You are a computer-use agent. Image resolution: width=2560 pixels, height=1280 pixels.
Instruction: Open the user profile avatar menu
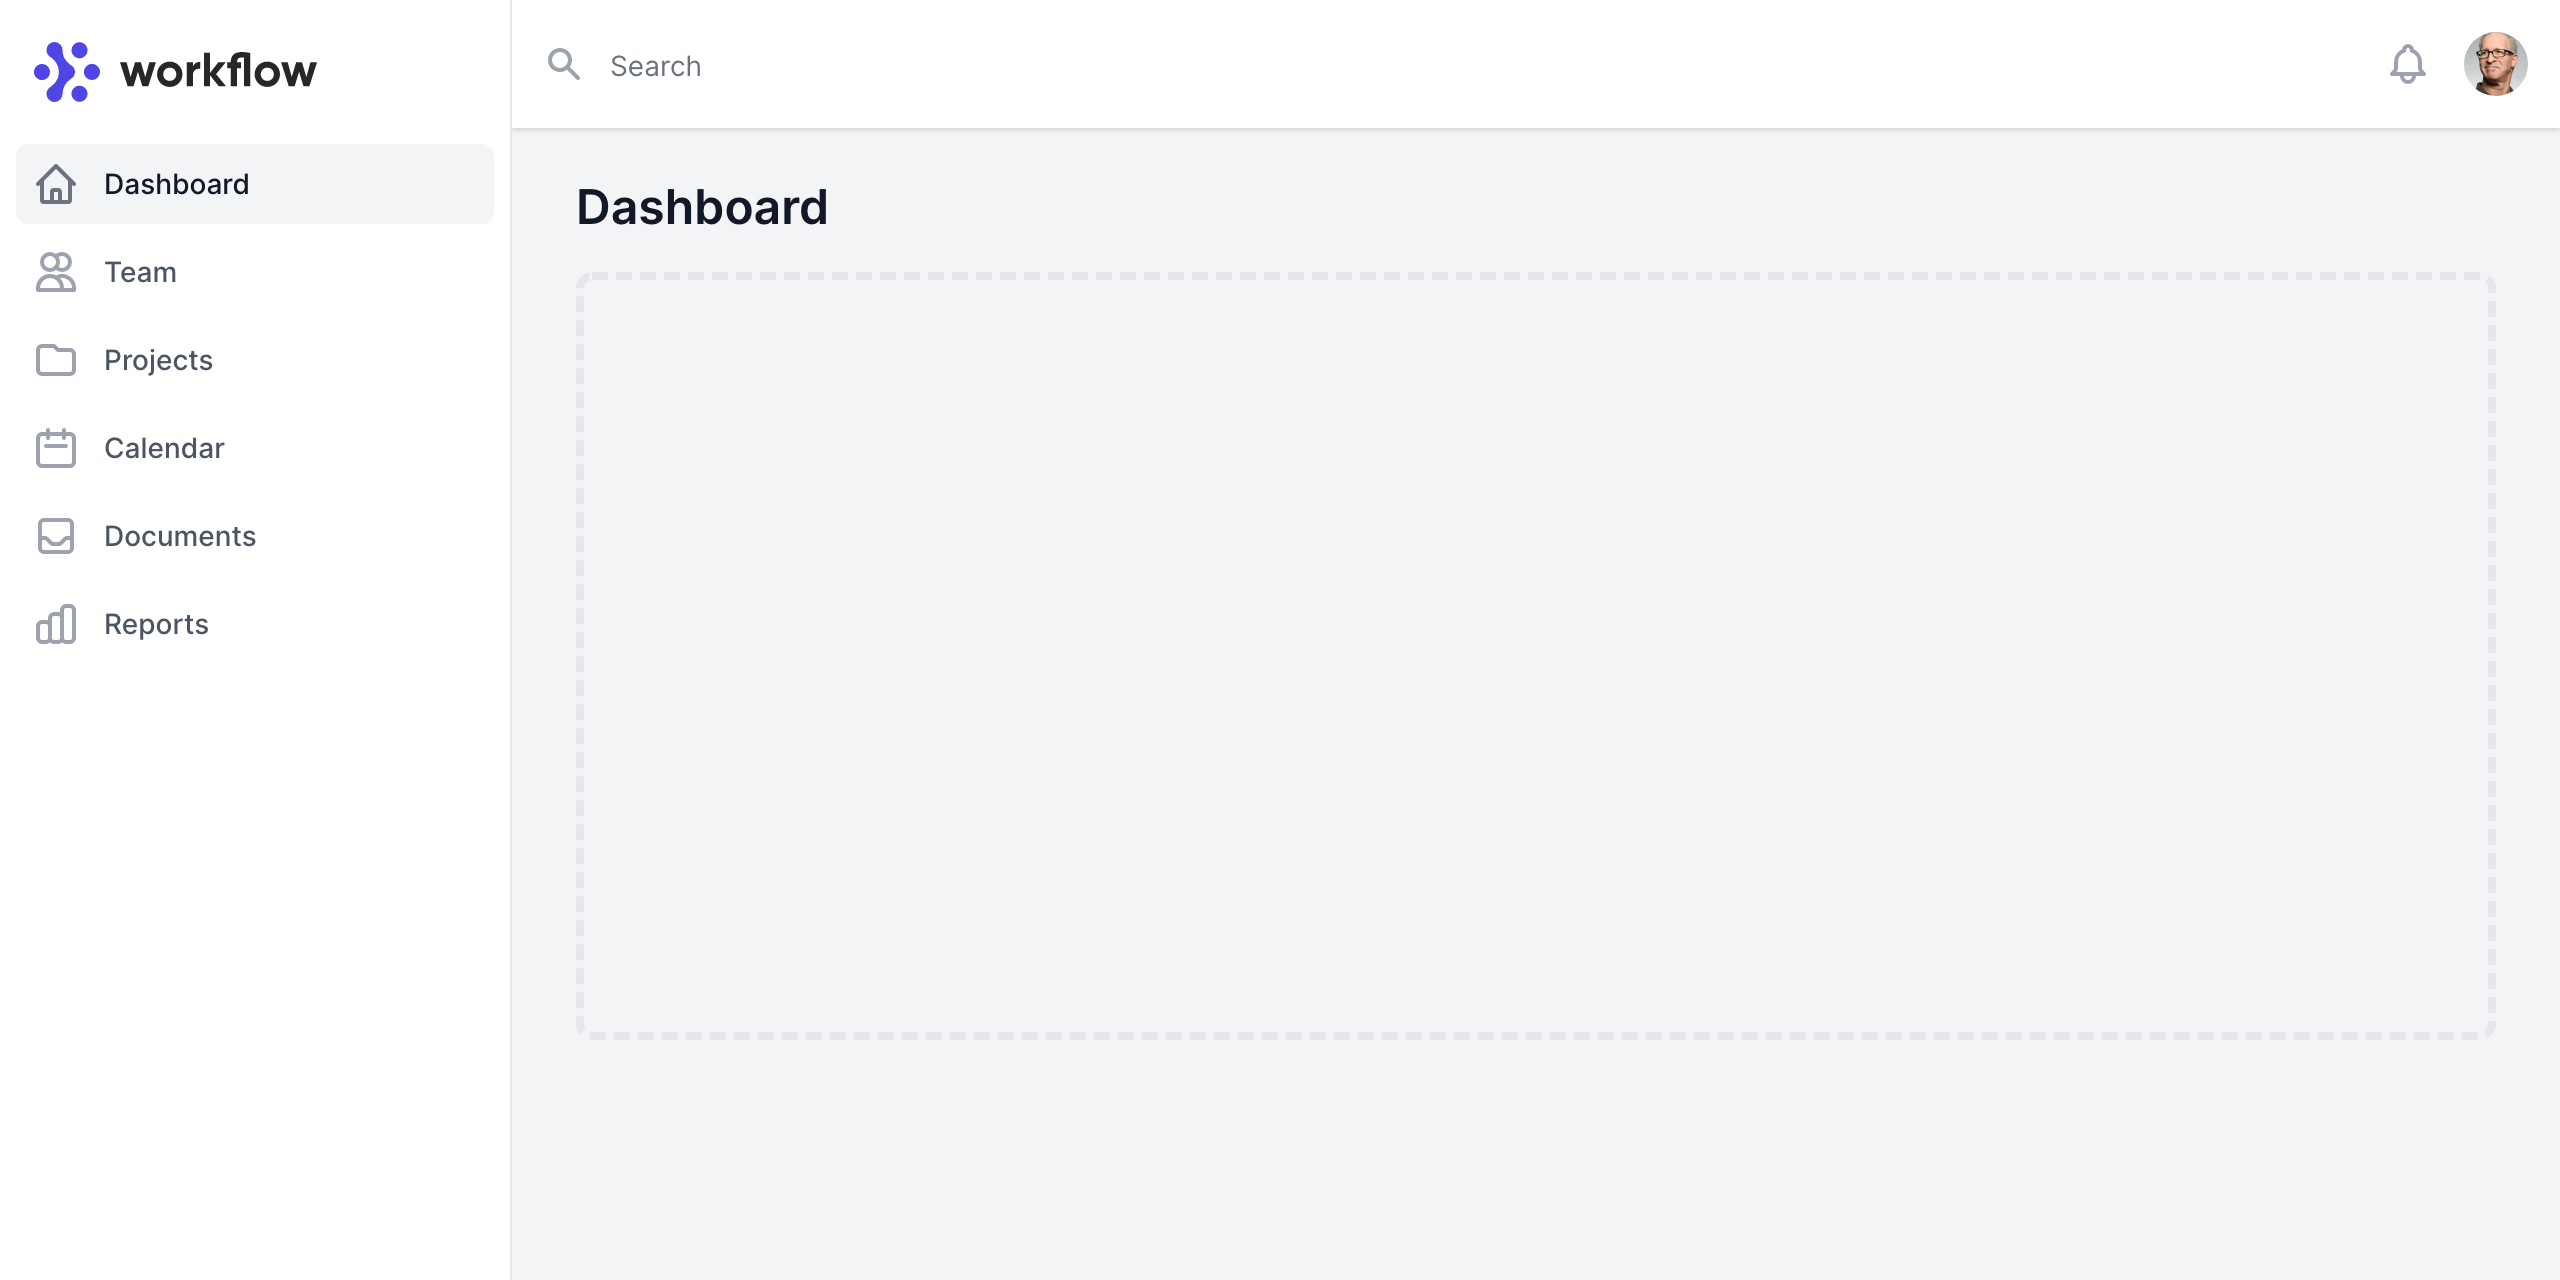[2495, 64]
